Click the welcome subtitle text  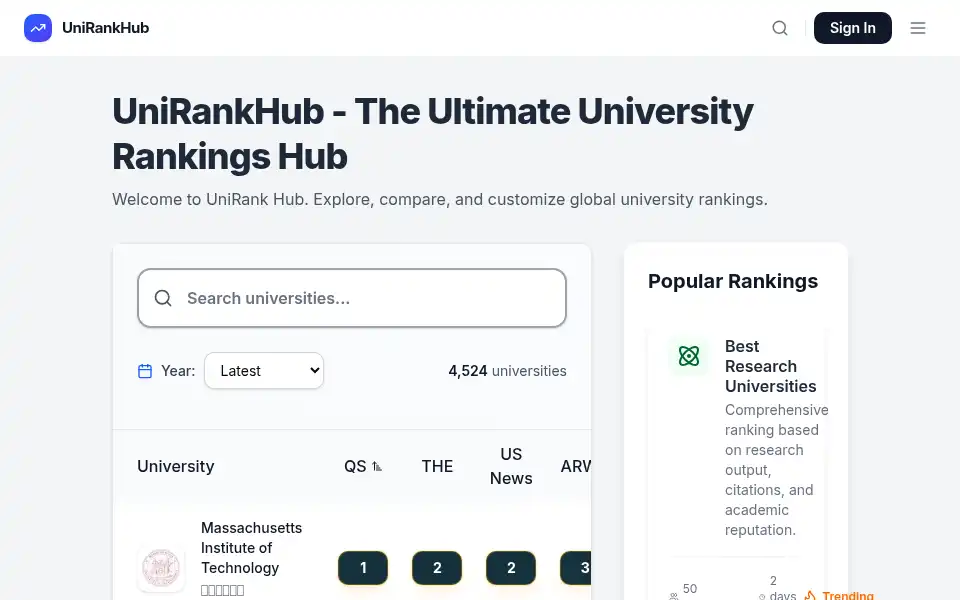tap(440, 200)
